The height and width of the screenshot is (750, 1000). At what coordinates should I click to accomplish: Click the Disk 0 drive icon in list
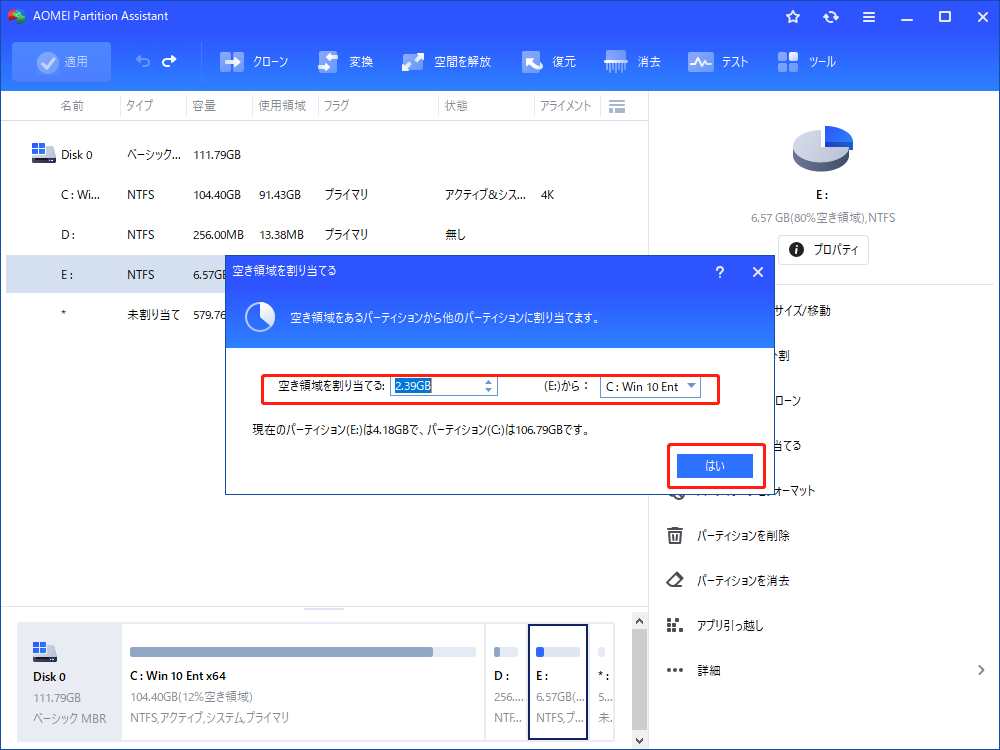click(x=43, y=153)
